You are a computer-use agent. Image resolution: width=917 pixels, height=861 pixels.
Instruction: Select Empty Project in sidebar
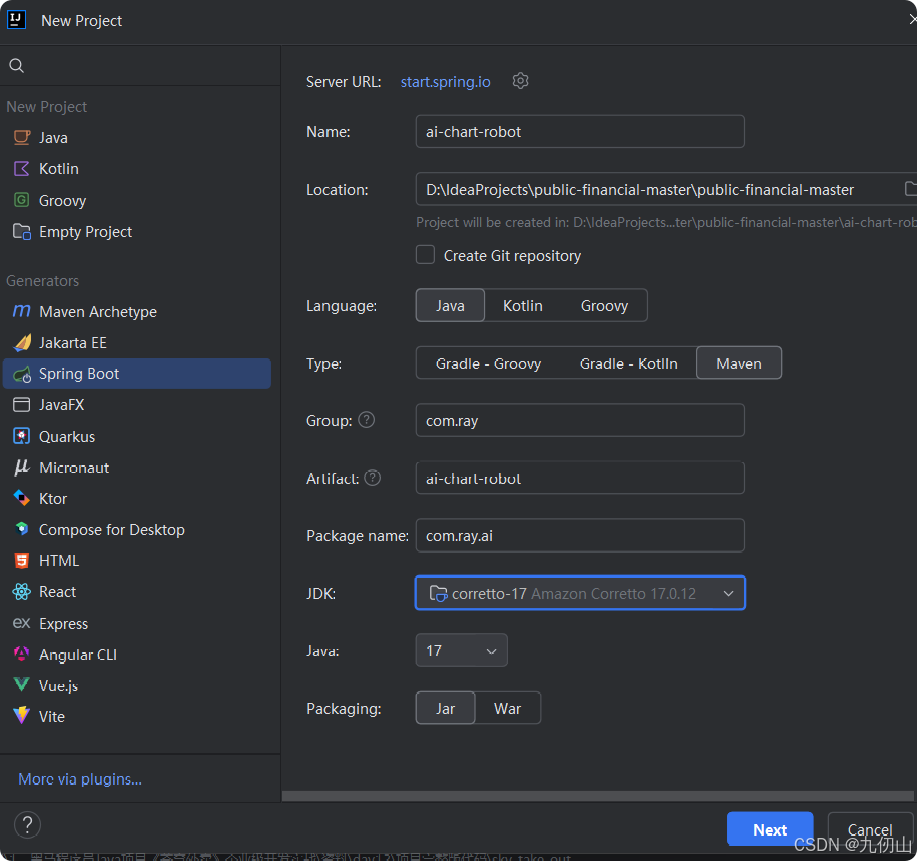coord(137,232)
